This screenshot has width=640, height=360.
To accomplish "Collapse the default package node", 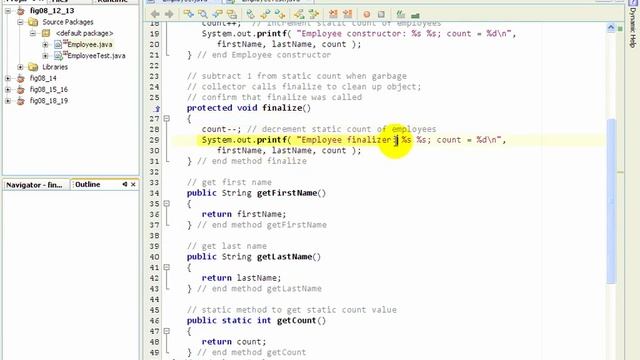I will [33, 33].
